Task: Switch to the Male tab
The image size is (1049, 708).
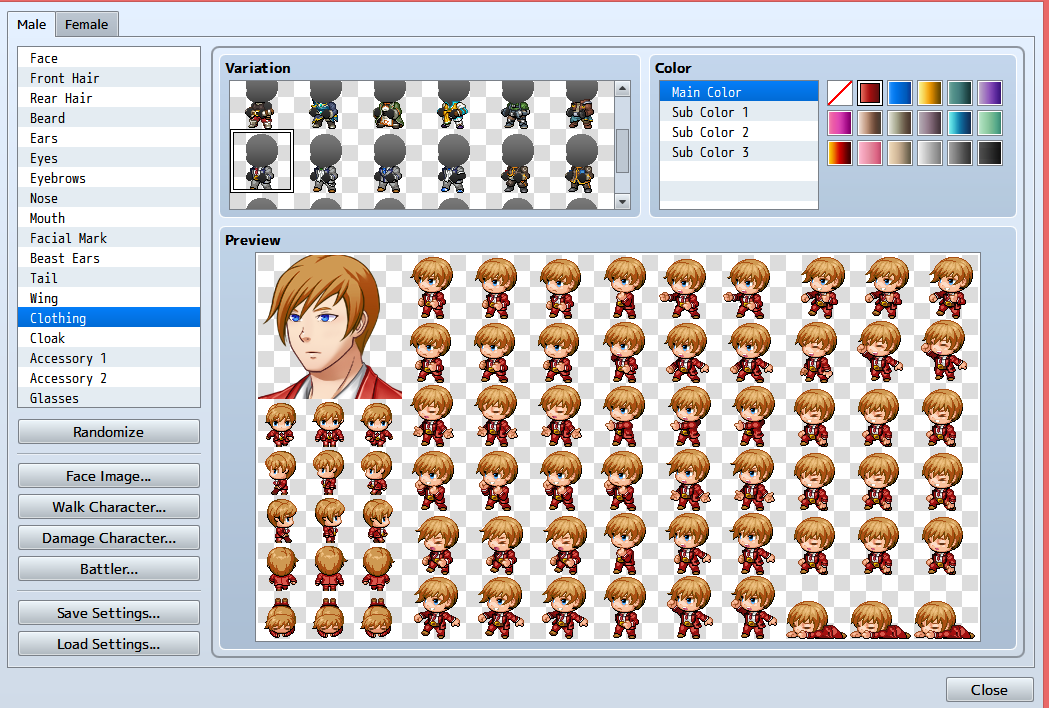Action: click(31, 24)
